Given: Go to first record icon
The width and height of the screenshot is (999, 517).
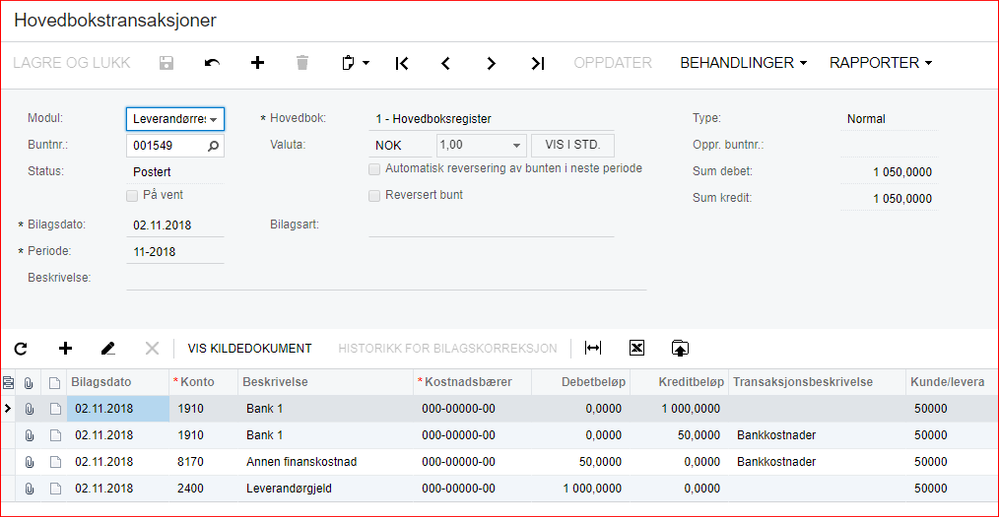Looking at the screenshot, I should [x=401, y=63].
